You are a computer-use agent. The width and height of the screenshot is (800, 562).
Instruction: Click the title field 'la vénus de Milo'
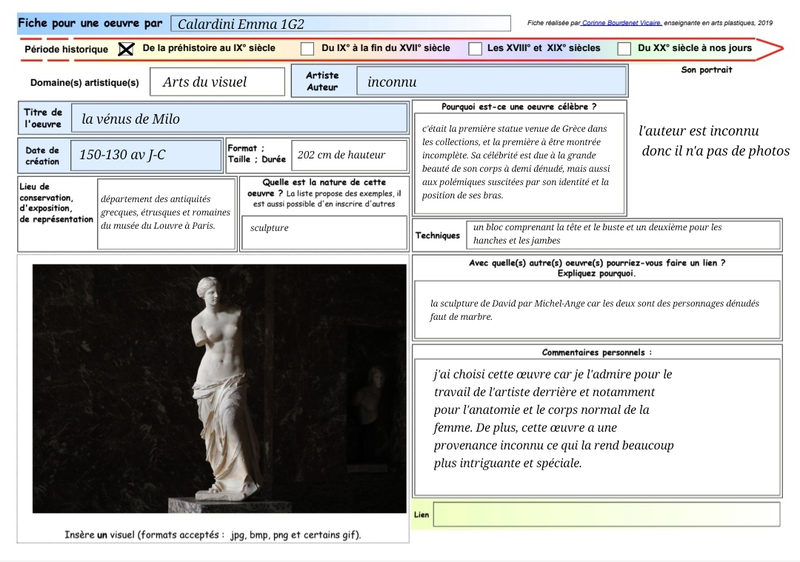[x=238, y=119]
